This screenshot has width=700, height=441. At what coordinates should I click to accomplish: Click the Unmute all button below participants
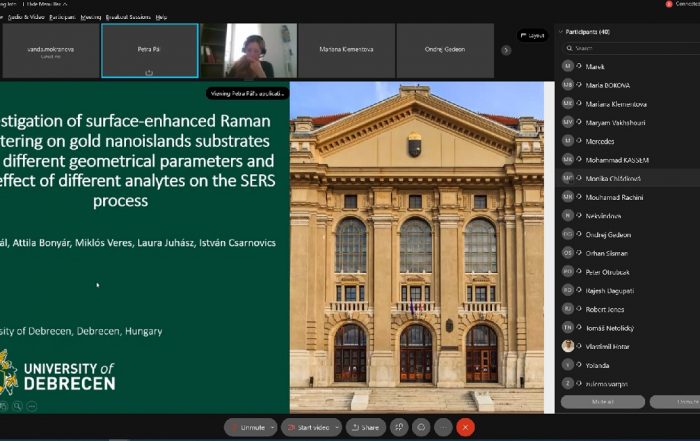coord(675,402)
